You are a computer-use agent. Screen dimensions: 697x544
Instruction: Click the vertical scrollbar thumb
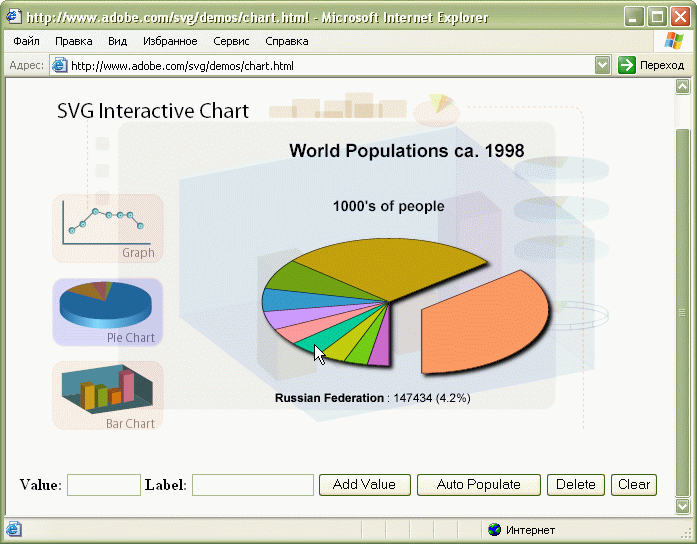[682, 312]
